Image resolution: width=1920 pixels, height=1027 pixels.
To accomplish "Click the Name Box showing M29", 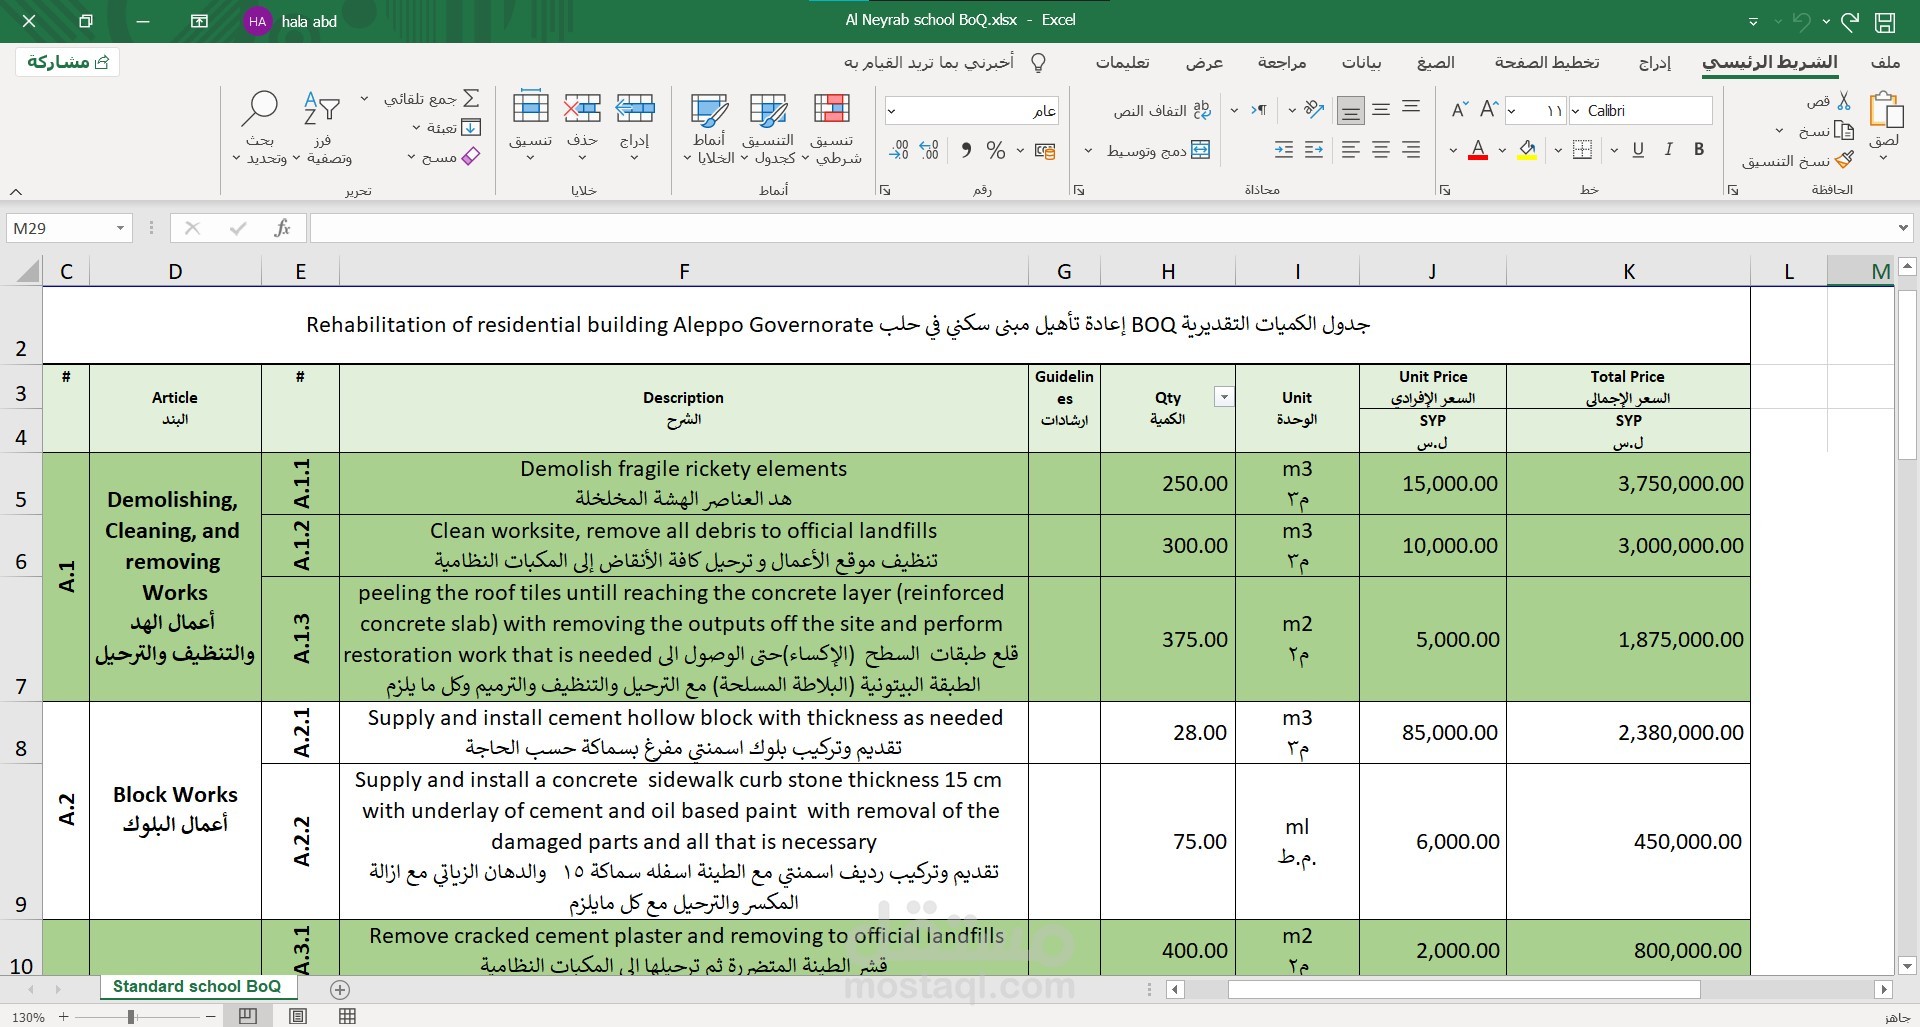I will pos(68,228).
